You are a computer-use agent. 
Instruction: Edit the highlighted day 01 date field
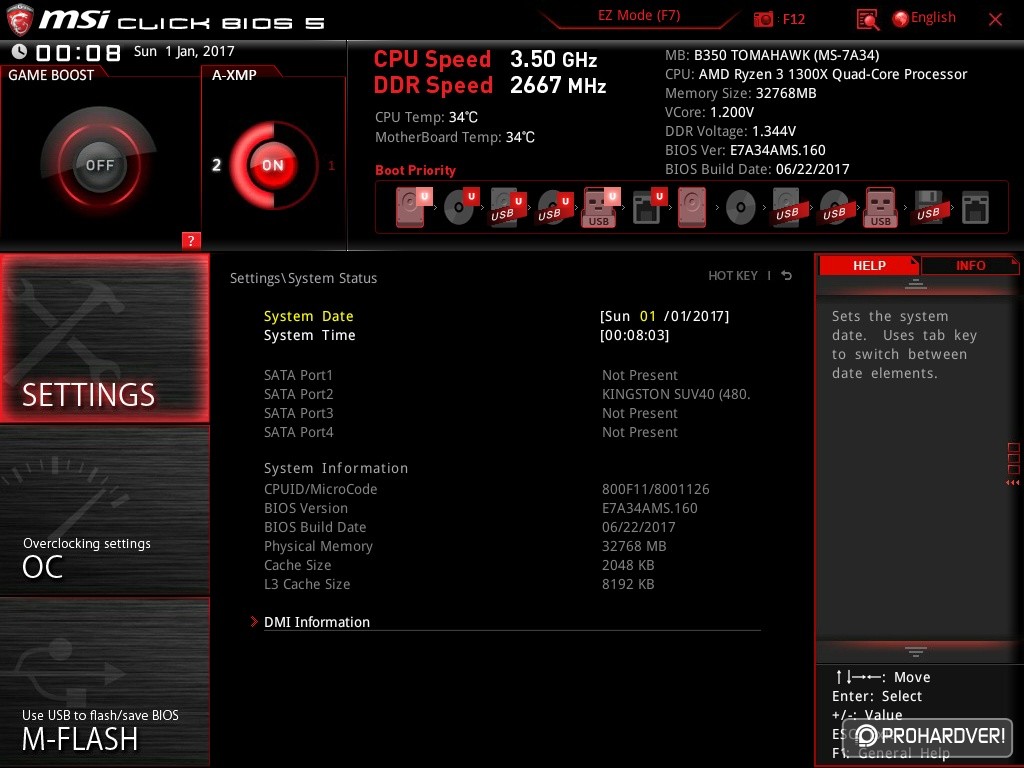click(647, 316)
